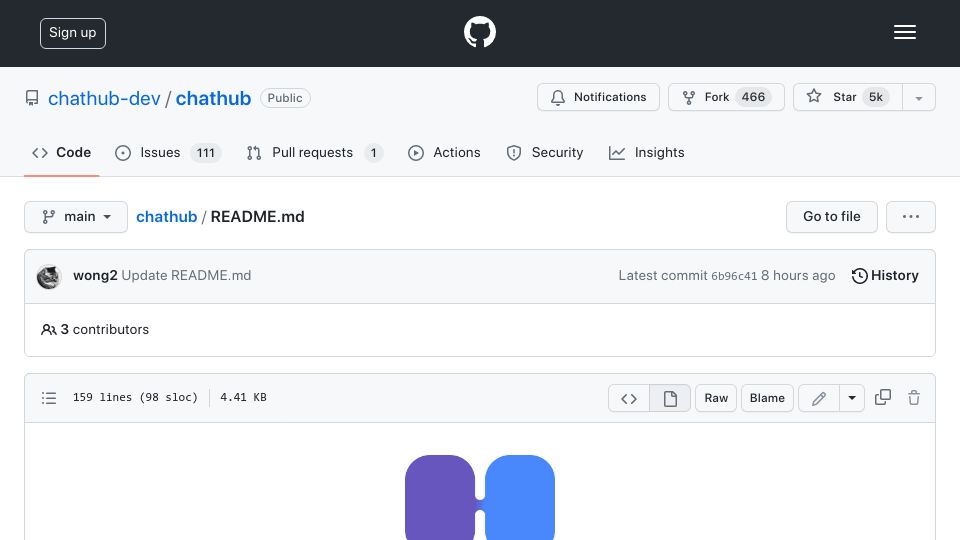Click the pencil edit file icon
The width and height of the screenshot is (960, 540).
(819, 398)
